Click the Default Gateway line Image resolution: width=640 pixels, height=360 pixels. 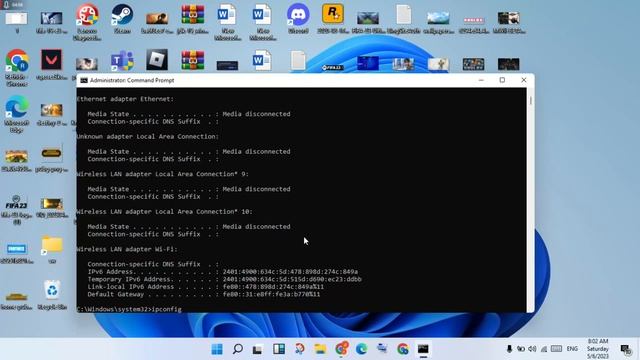pos(204,294)
